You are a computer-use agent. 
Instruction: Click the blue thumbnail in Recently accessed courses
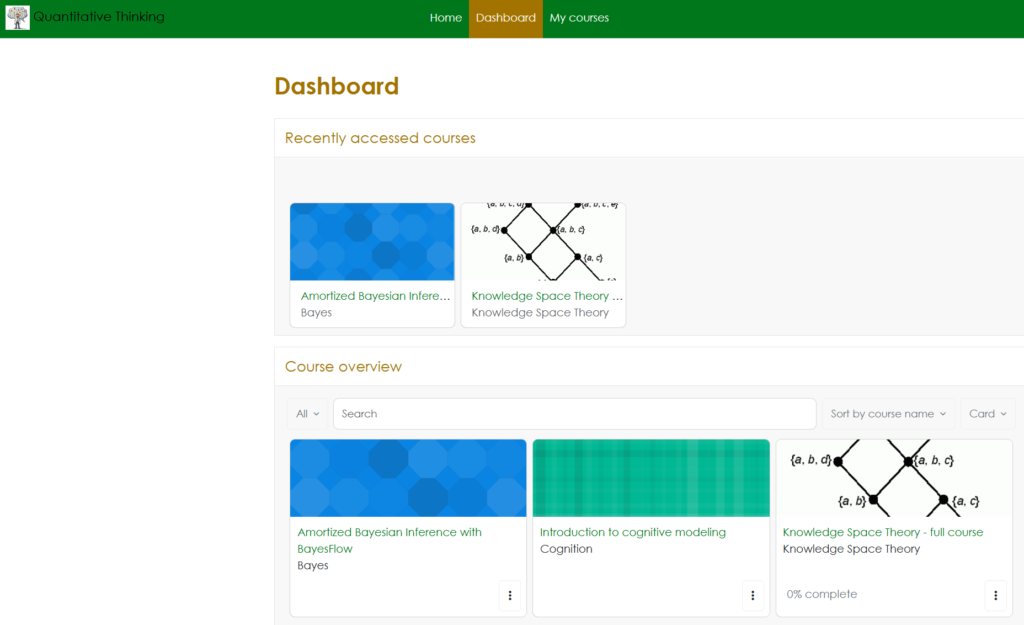click(372, 242)
